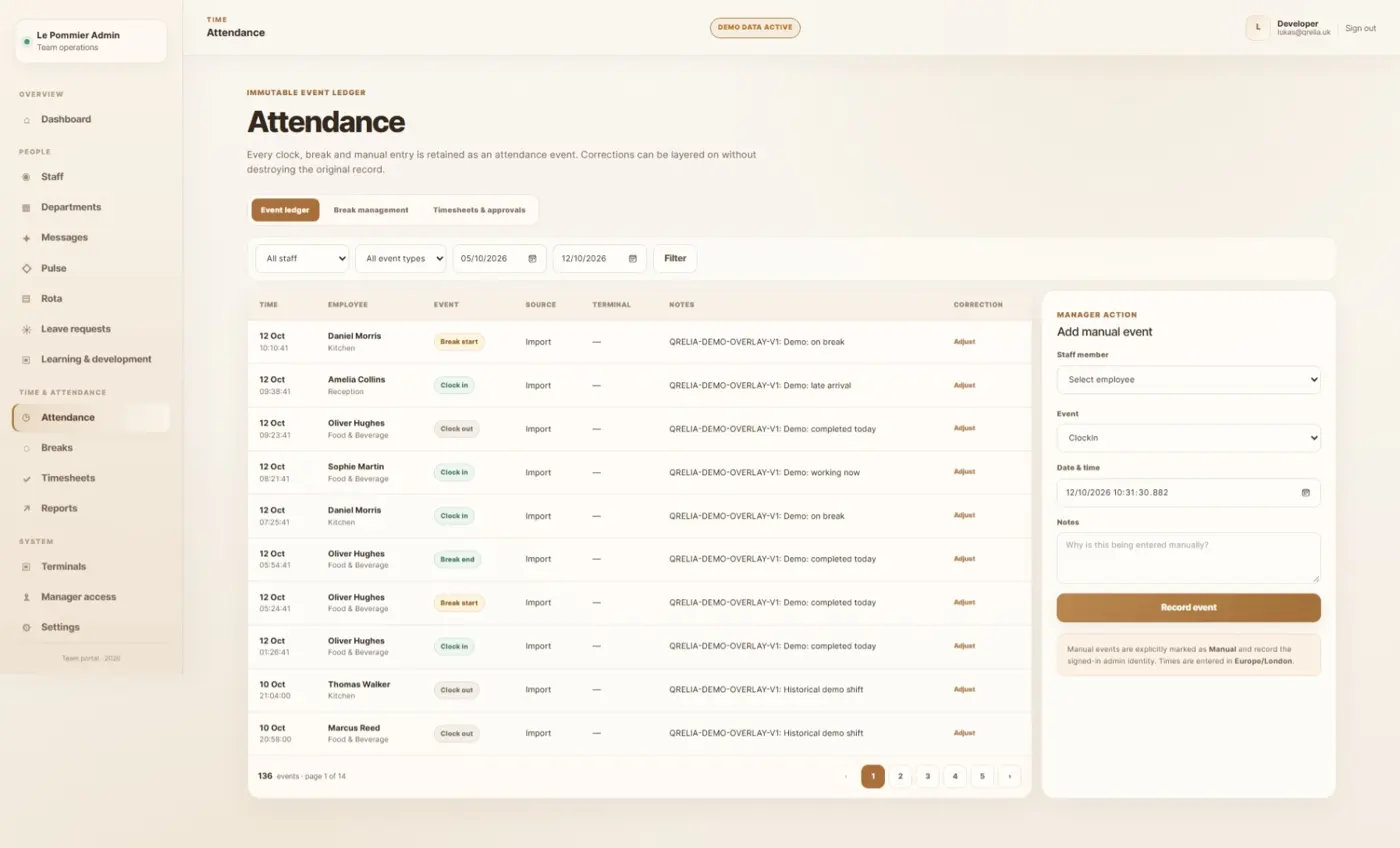Viewport: 1400px width, 848px height.
Task: Click the Terminals sidebar icon
Action: coord(26,567)
